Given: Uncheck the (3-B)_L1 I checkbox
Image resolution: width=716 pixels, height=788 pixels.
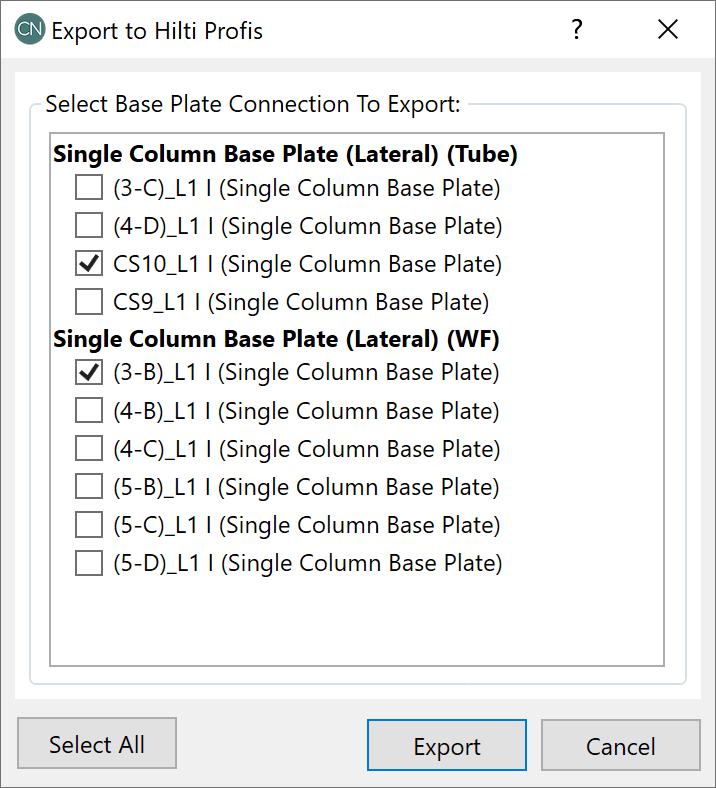Looking at the screenshot, I should click(x=89, y=372).
